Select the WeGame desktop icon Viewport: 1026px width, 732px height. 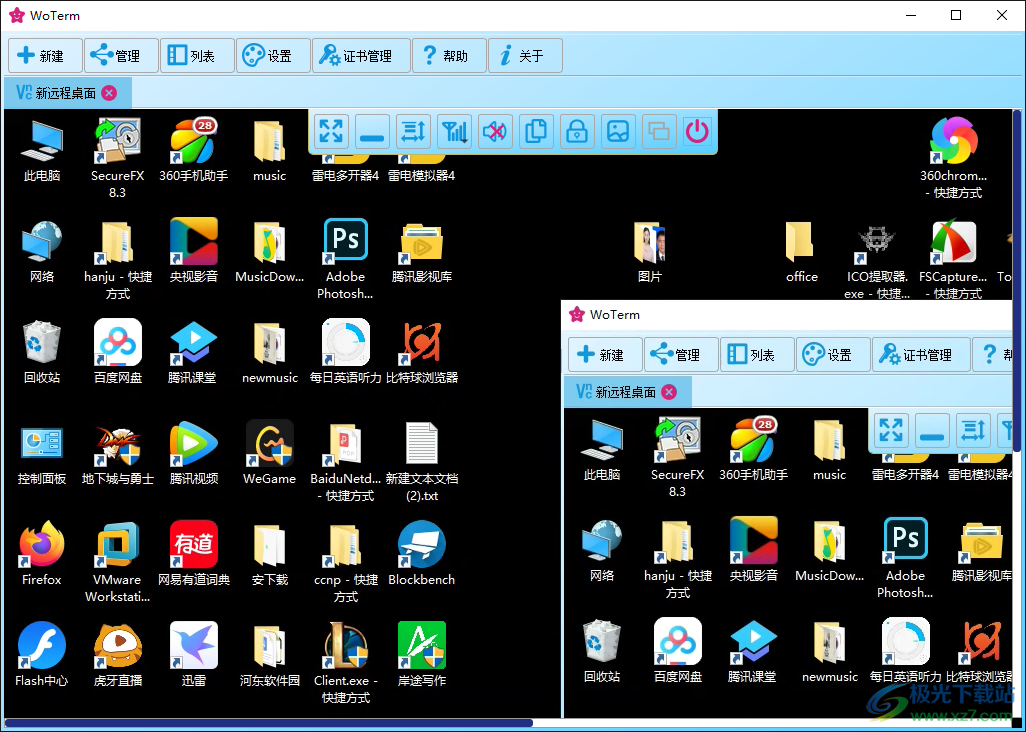coord(270,455)
